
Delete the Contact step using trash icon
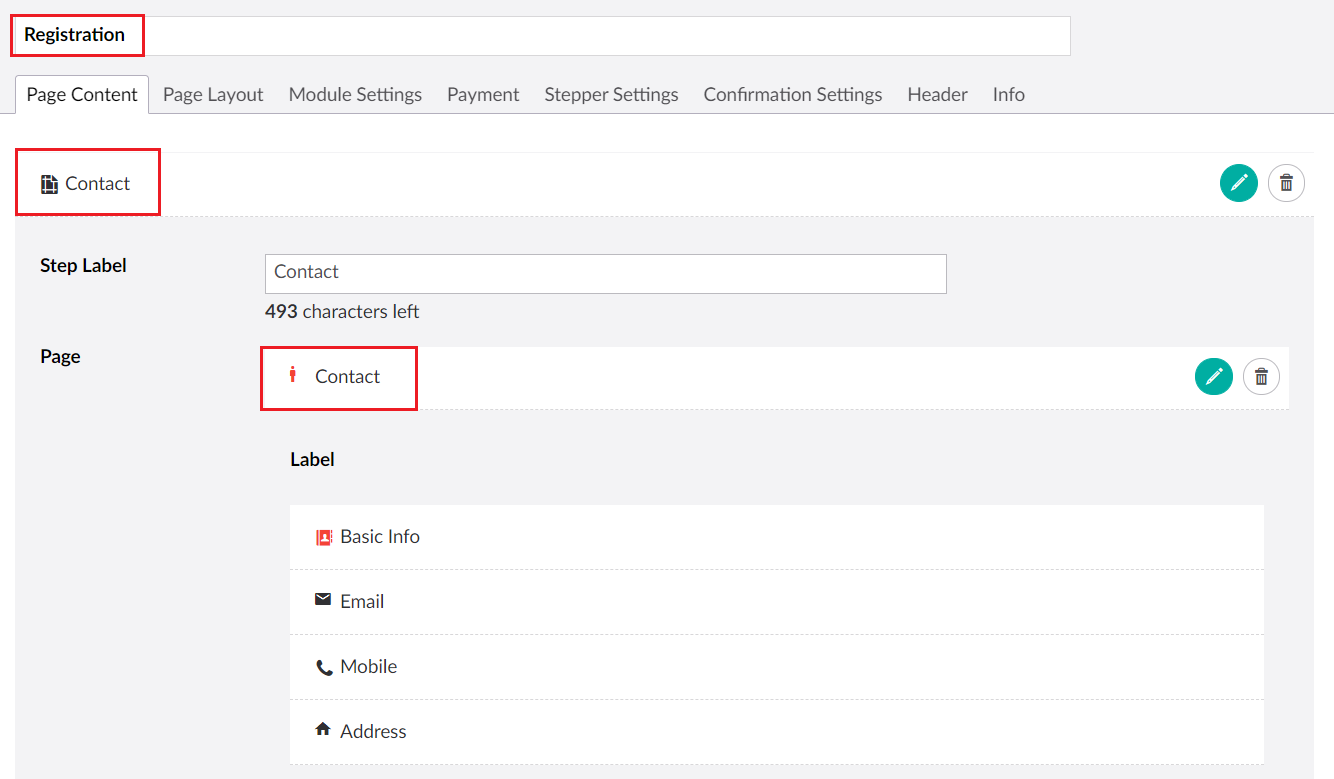(1286, 183)
